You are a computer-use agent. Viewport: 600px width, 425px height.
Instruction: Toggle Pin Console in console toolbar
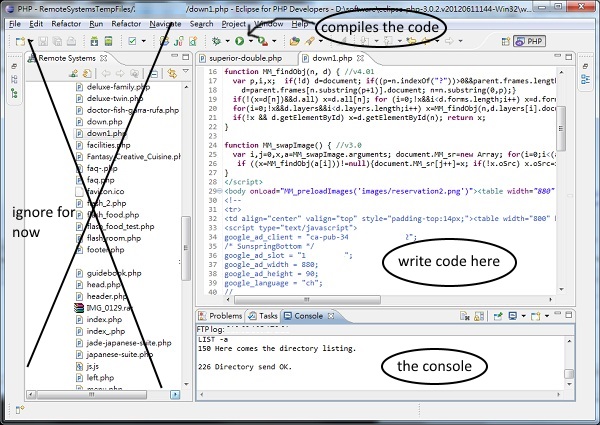498,316
